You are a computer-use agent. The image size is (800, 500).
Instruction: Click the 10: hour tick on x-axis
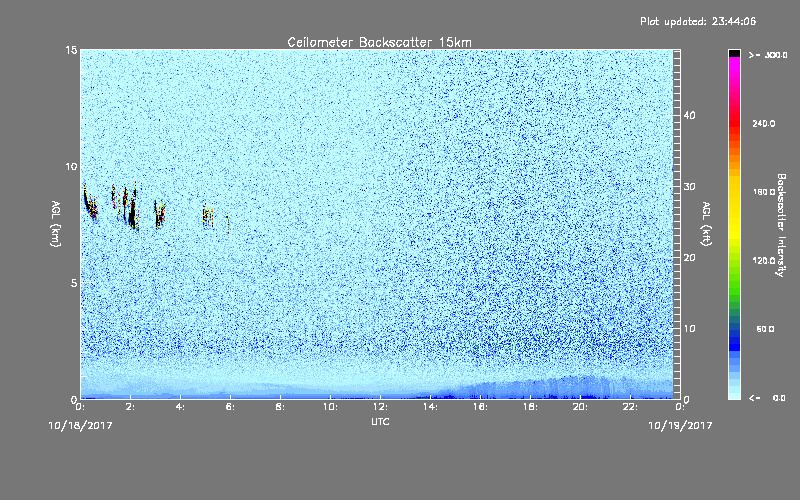[x=330, y=407]
